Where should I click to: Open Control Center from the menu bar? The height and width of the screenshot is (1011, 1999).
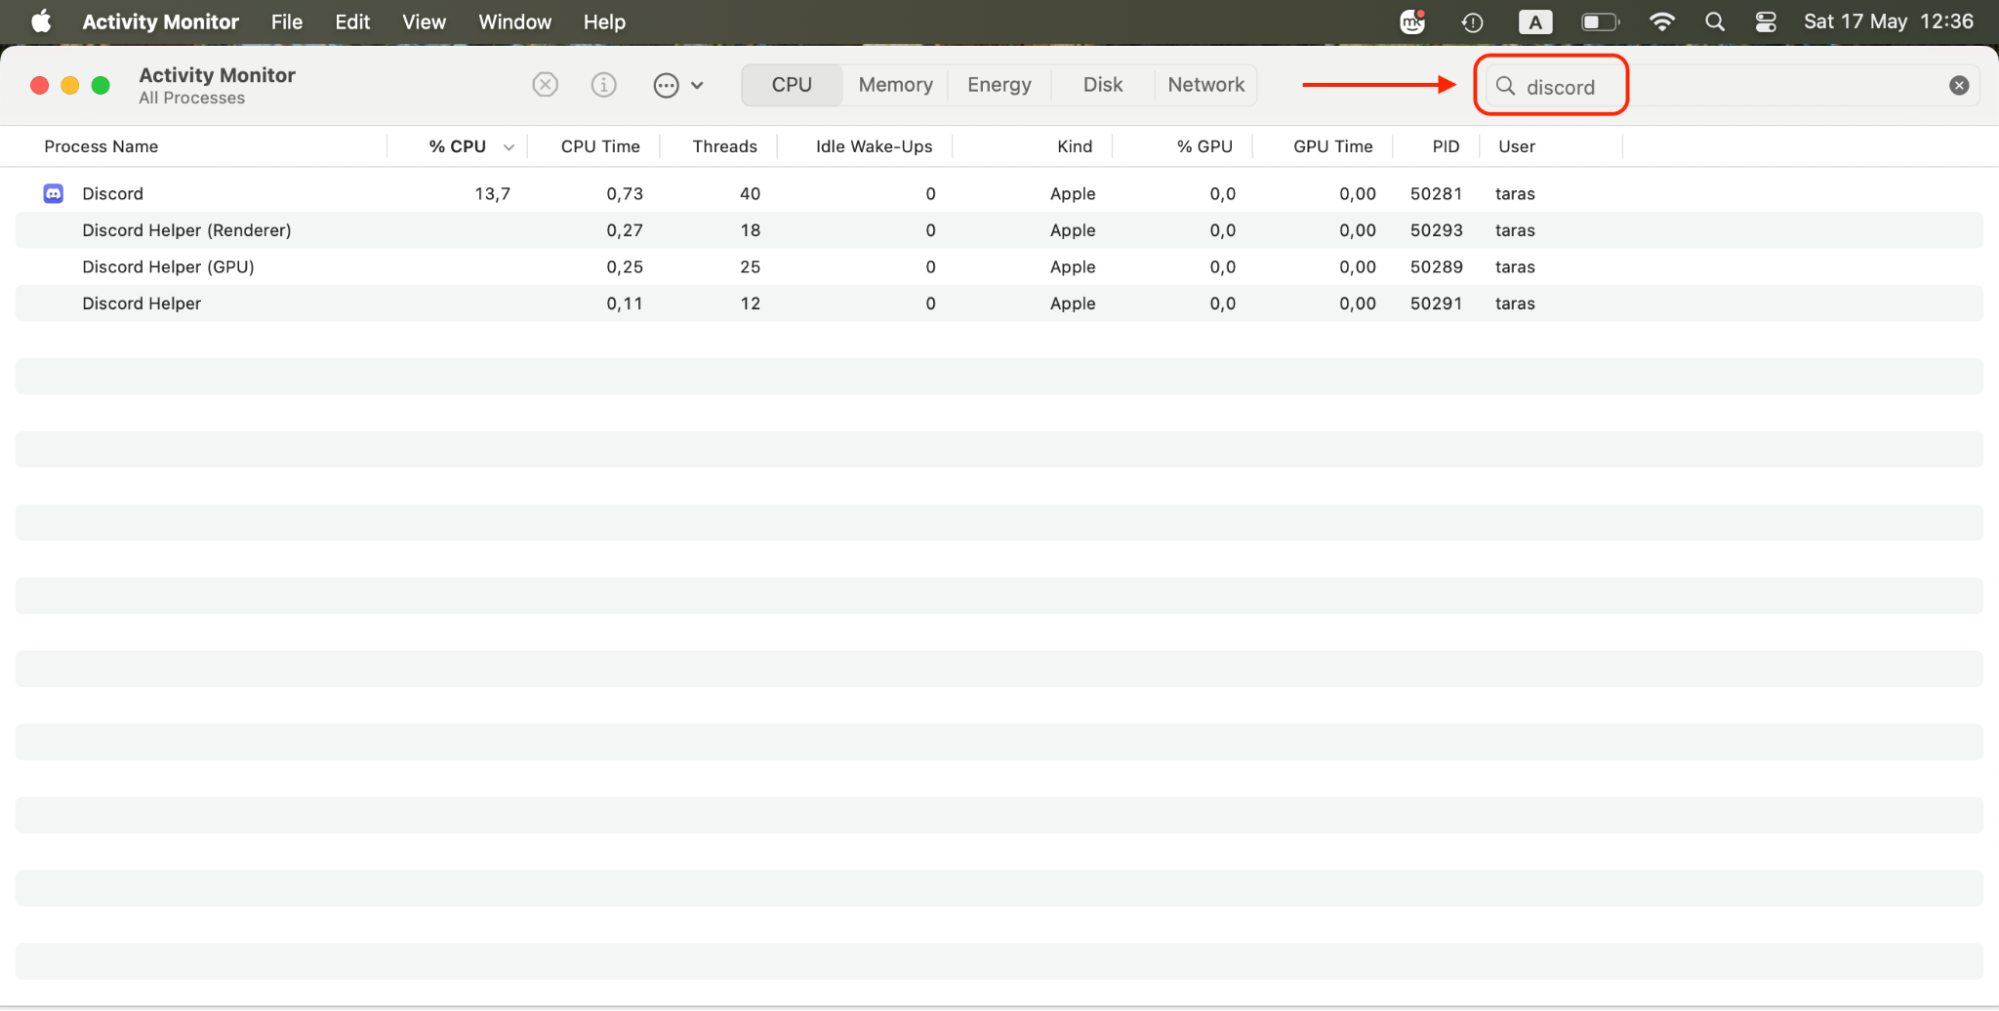point(1765,21)
